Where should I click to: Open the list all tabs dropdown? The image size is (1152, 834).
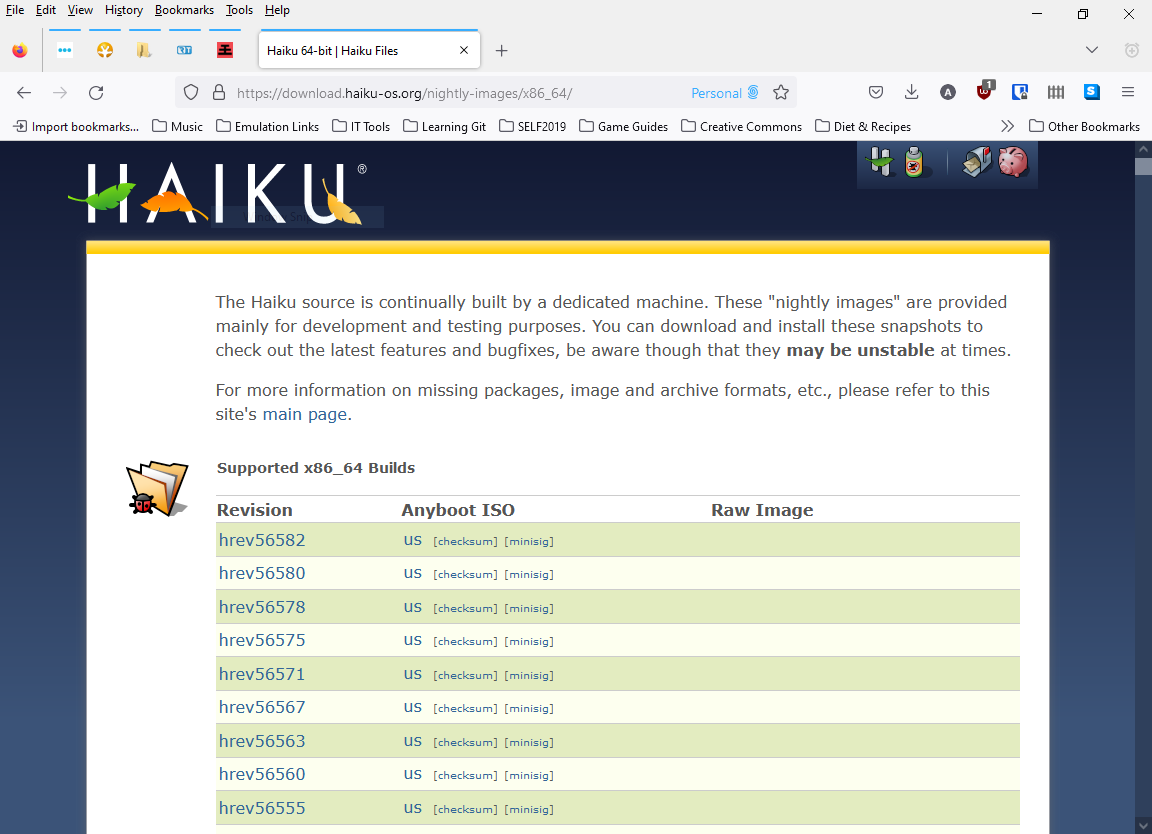coord(1092,50)
